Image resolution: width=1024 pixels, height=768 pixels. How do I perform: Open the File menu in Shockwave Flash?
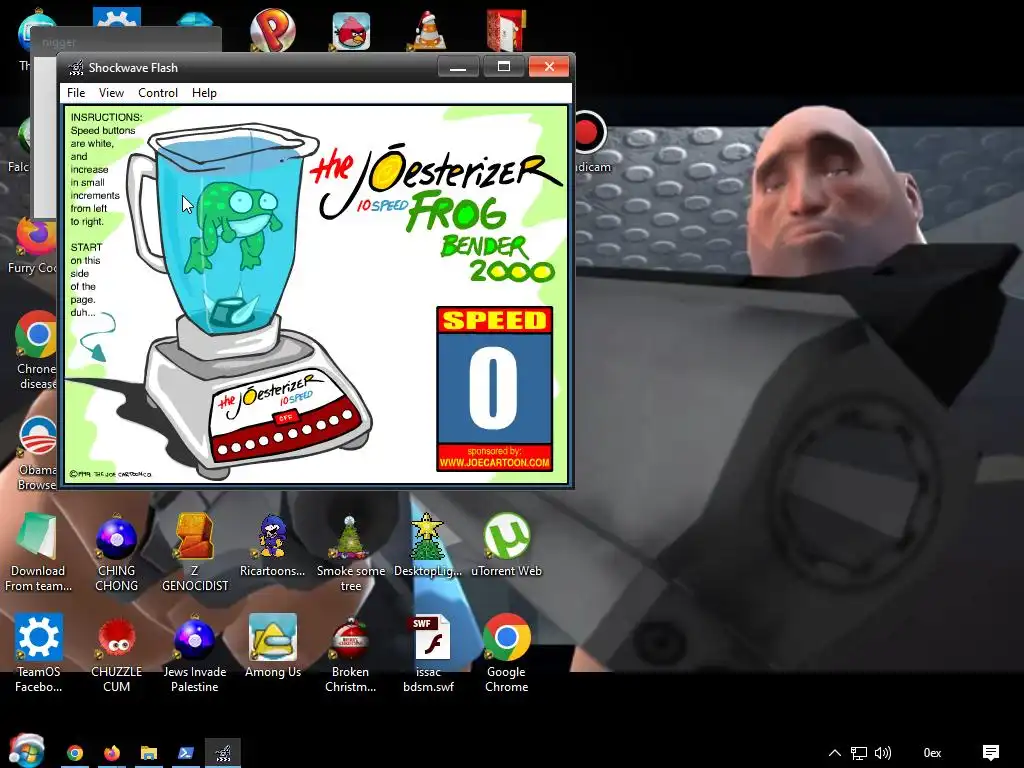[x=76, y=93]
